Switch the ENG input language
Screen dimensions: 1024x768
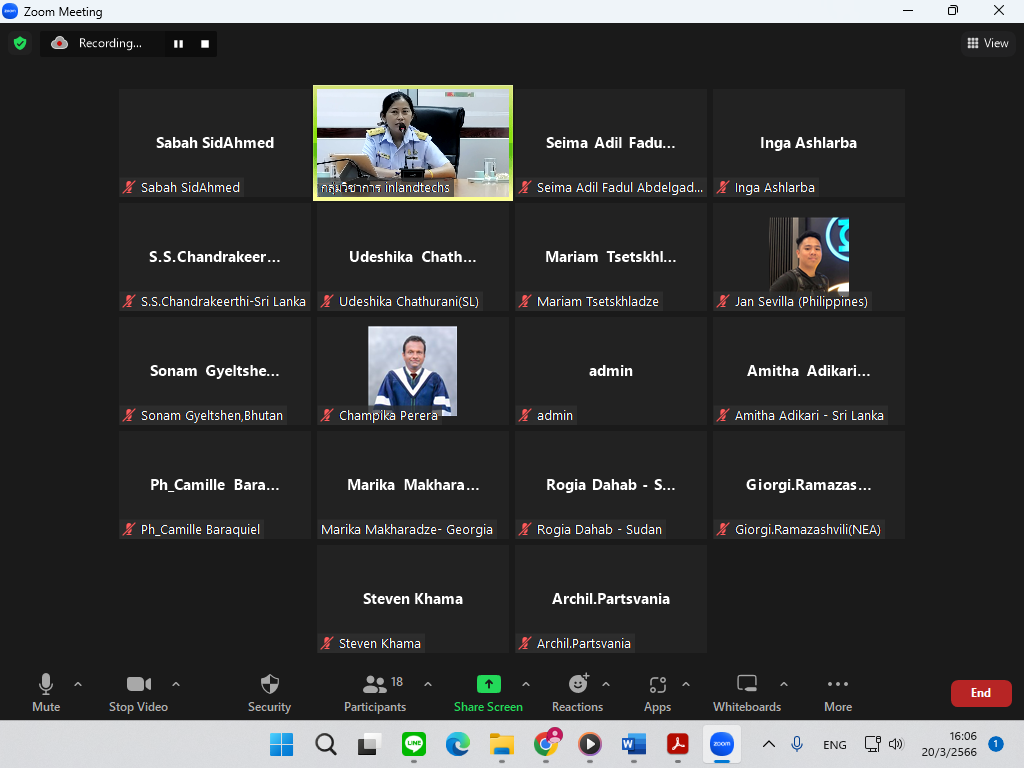tap(835, 744)
